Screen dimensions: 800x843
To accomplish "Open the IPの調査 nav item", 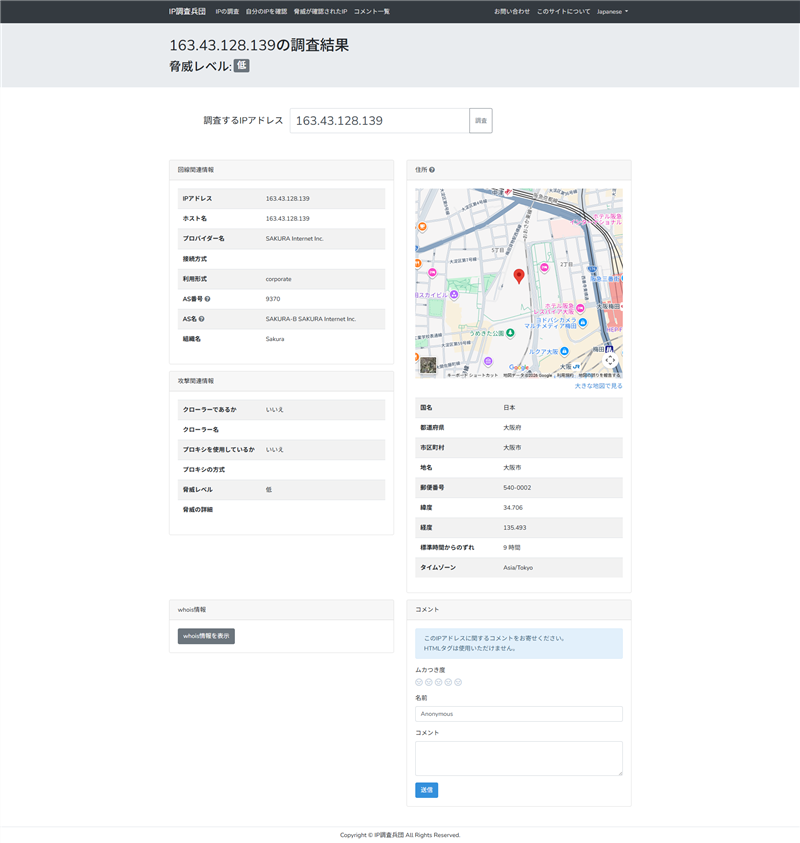I will (227, 11).
